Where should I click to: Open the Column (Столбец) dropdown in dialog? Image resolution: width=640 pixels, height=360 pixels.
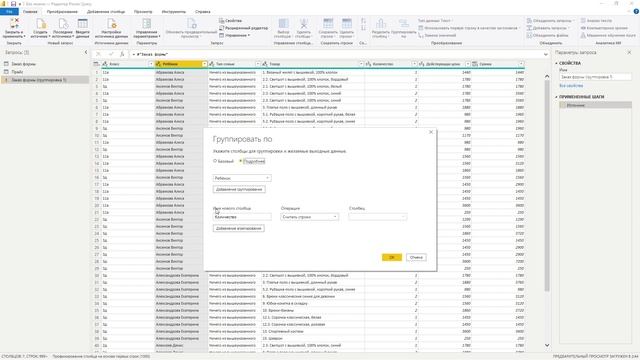tap(378, 217)
